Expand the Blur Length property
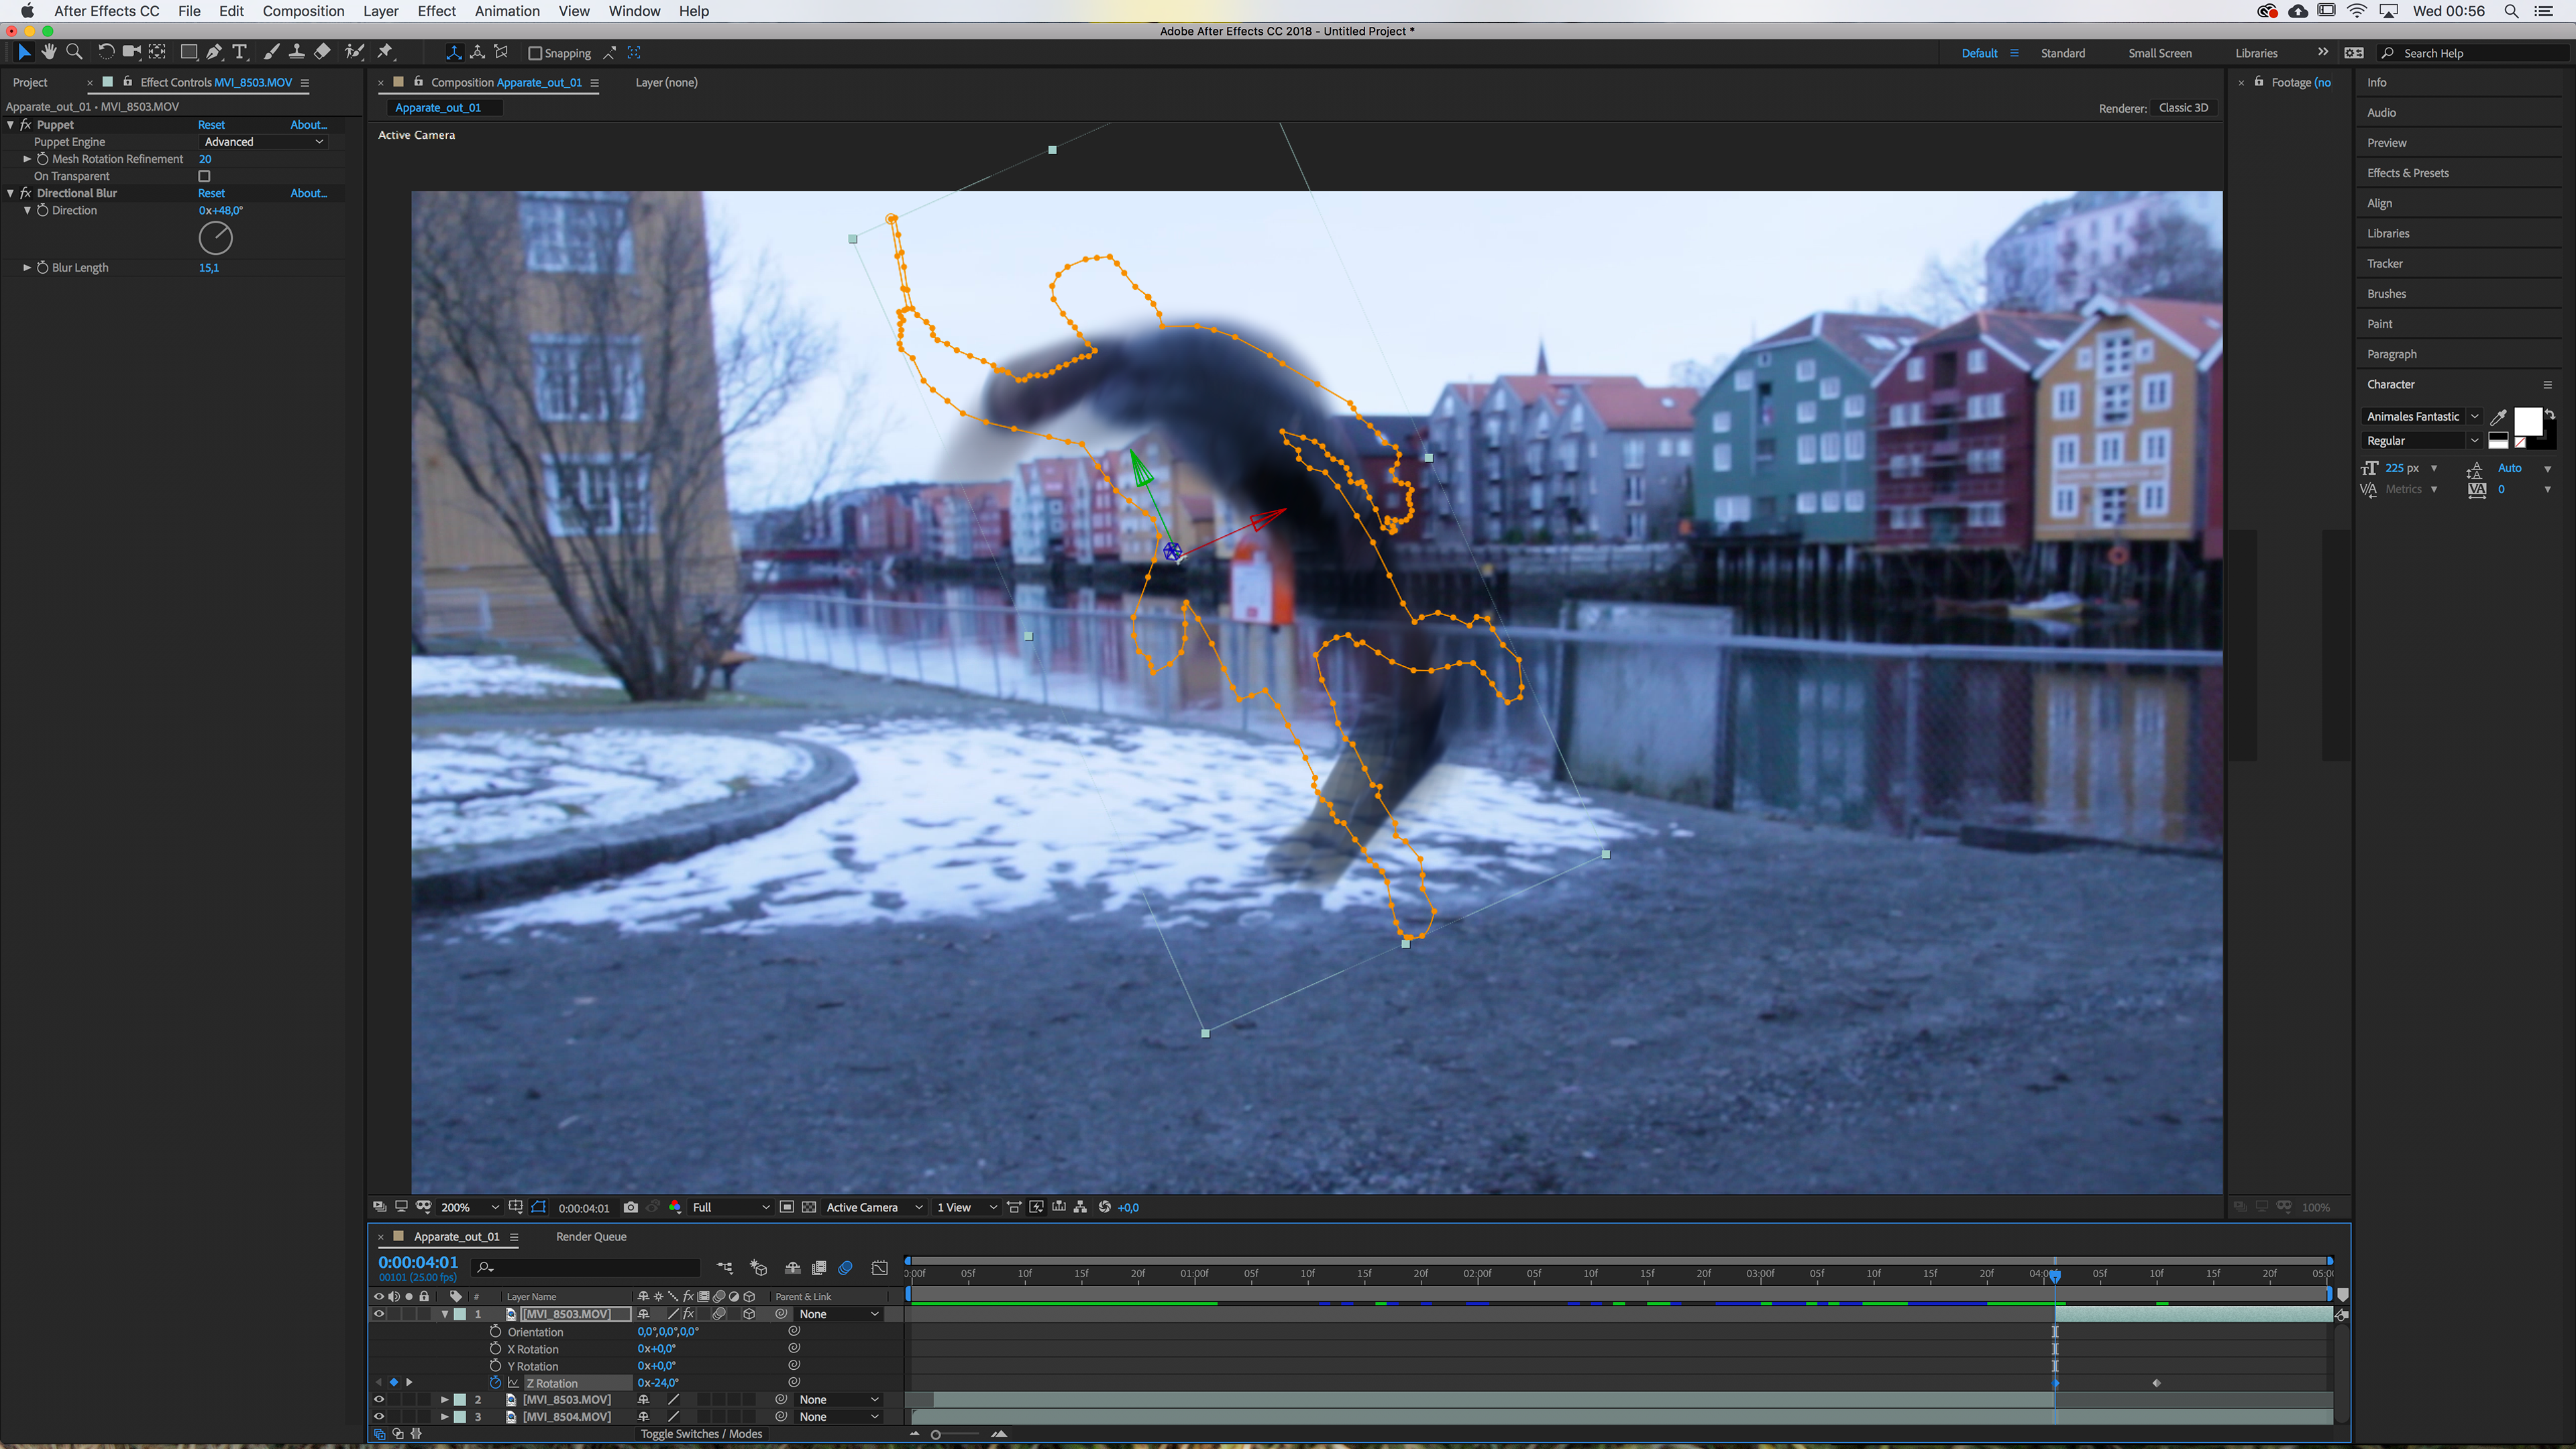 click(27, 268)
